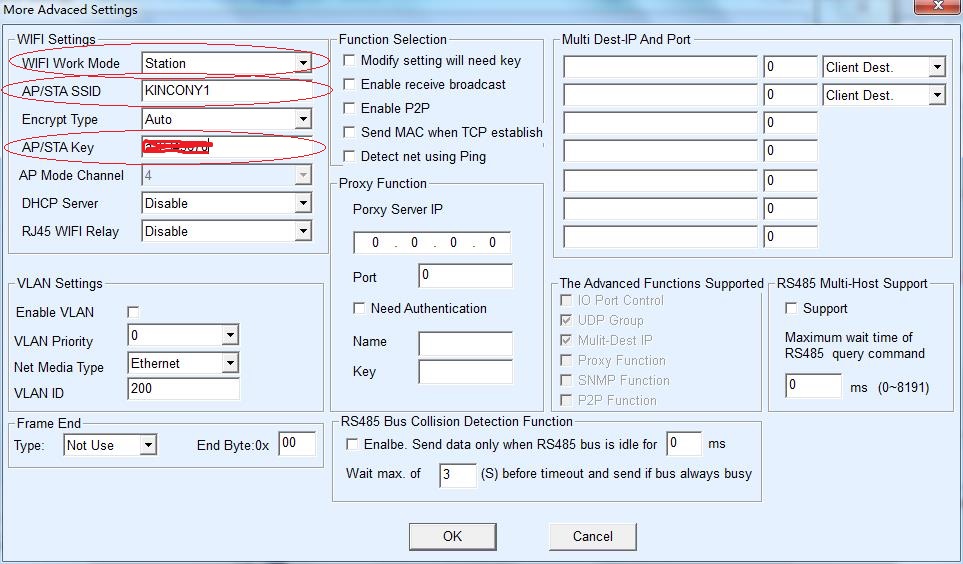
Task: Enable the Modify setting will need key checkbox
Action: click(x=350, y=61)
